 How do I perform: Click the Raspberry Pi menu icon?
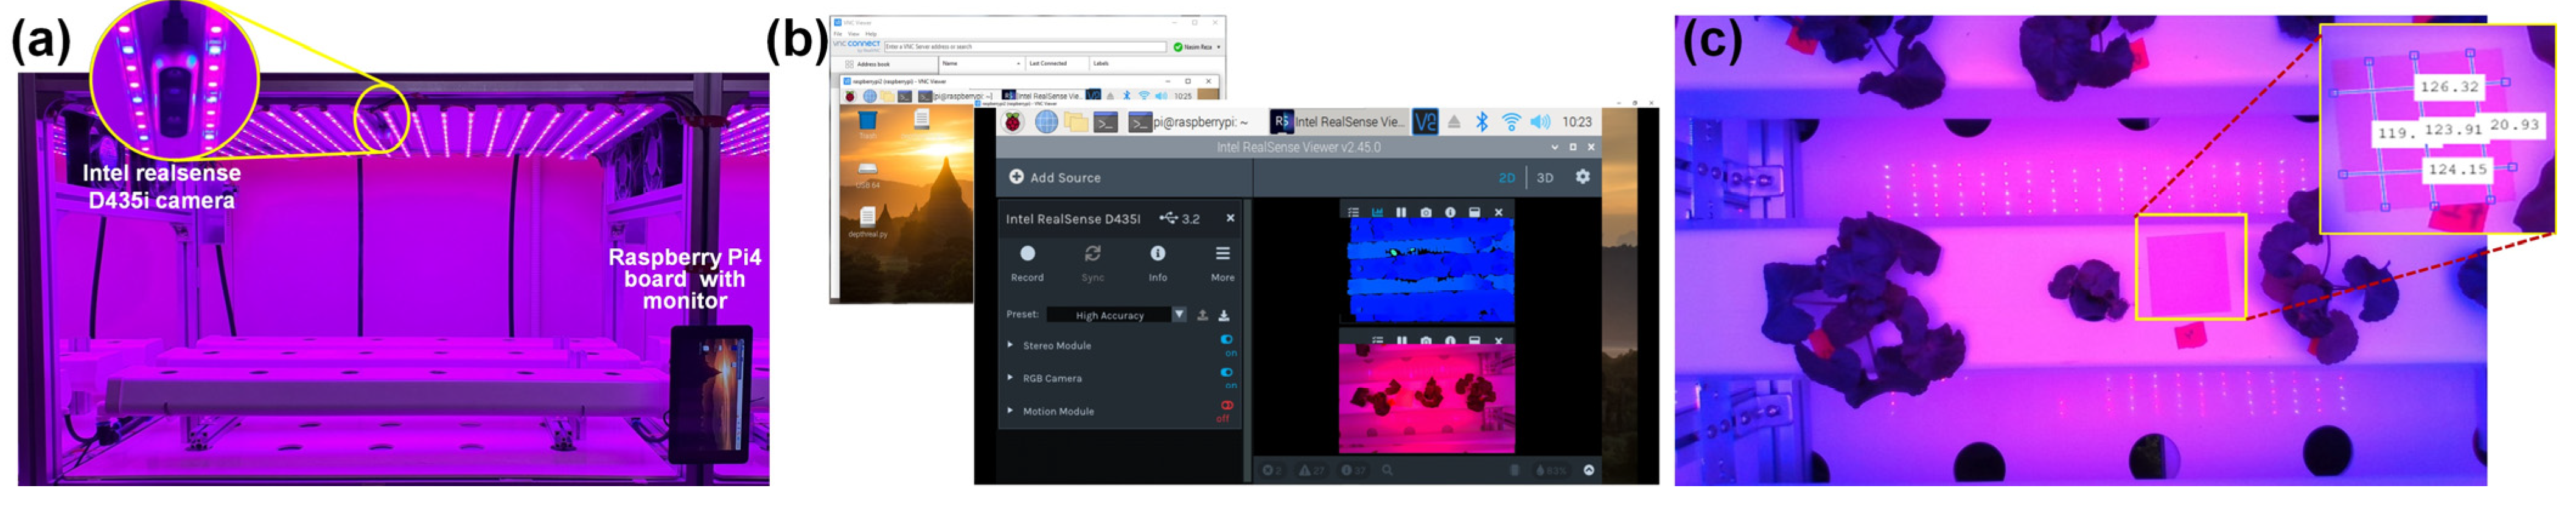pos(1014,122)
